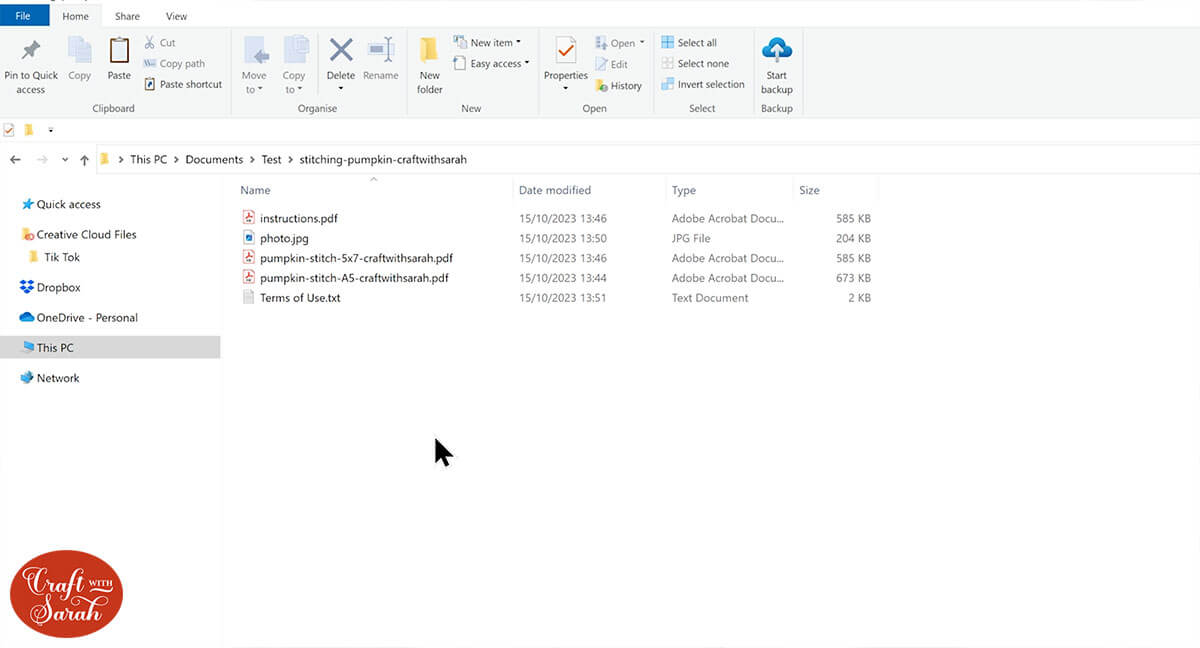Click the Documents breadcrumb in address bar

pyautogui.click(x=214, y=160)
